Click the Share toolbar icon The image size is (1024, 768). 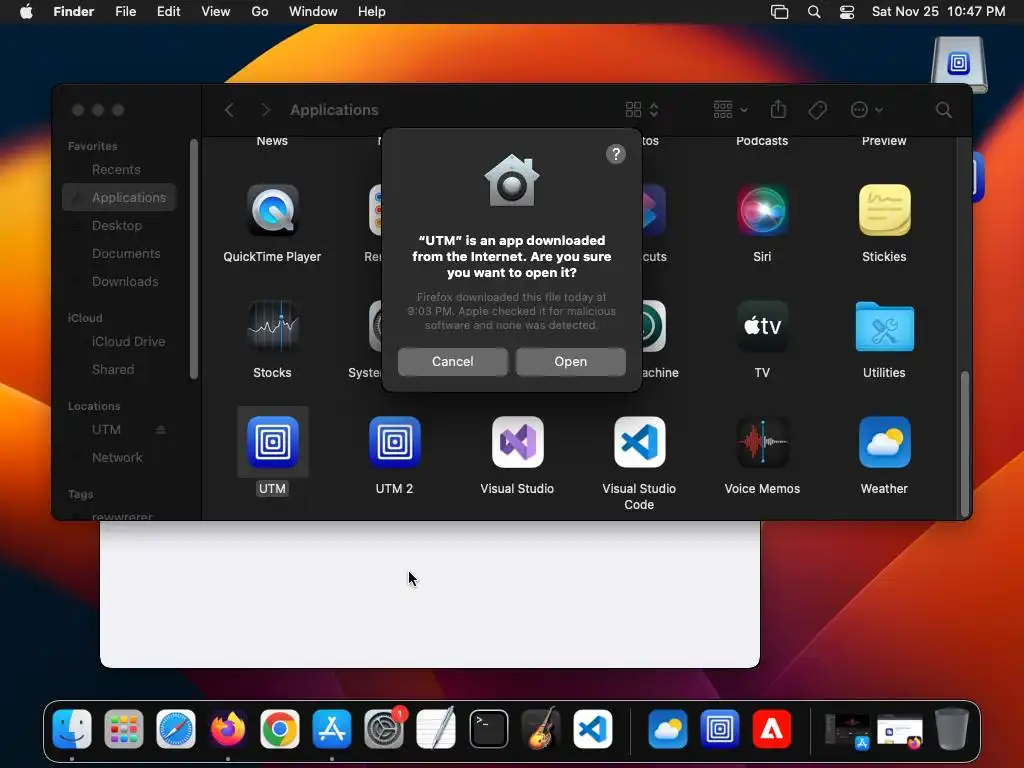[778, 110]
